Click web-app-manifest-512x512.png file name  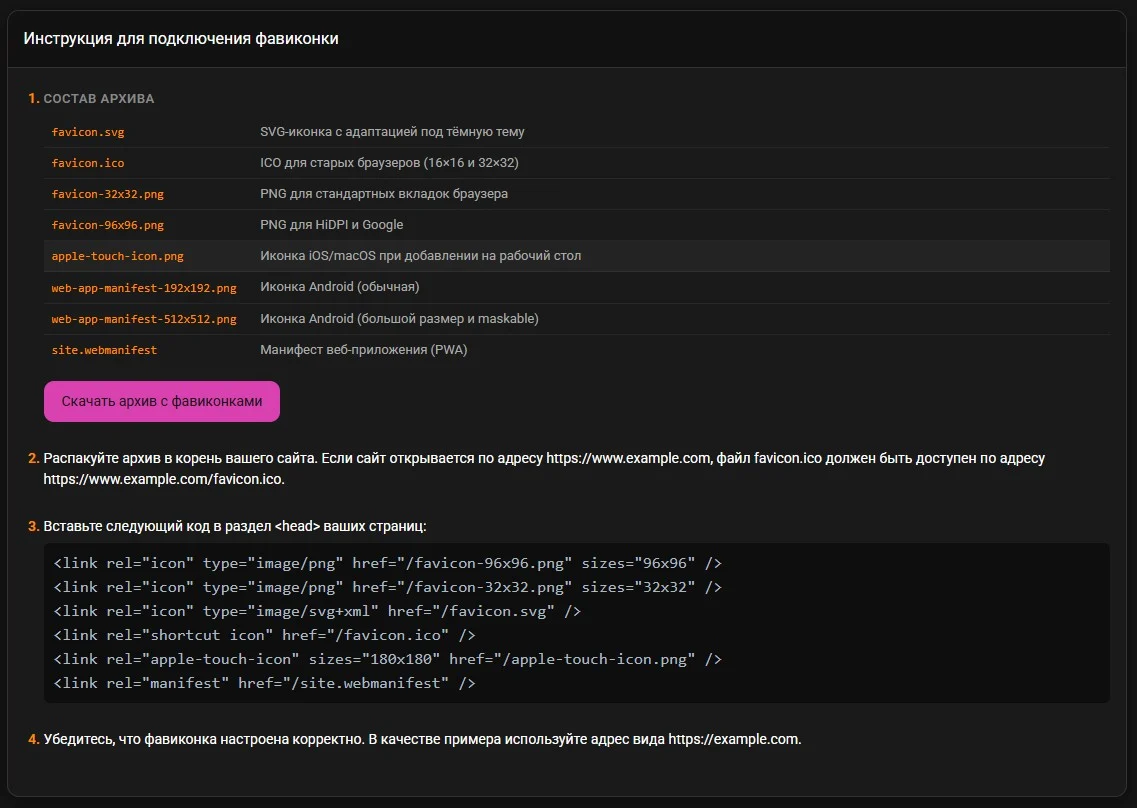click(144, 319)
